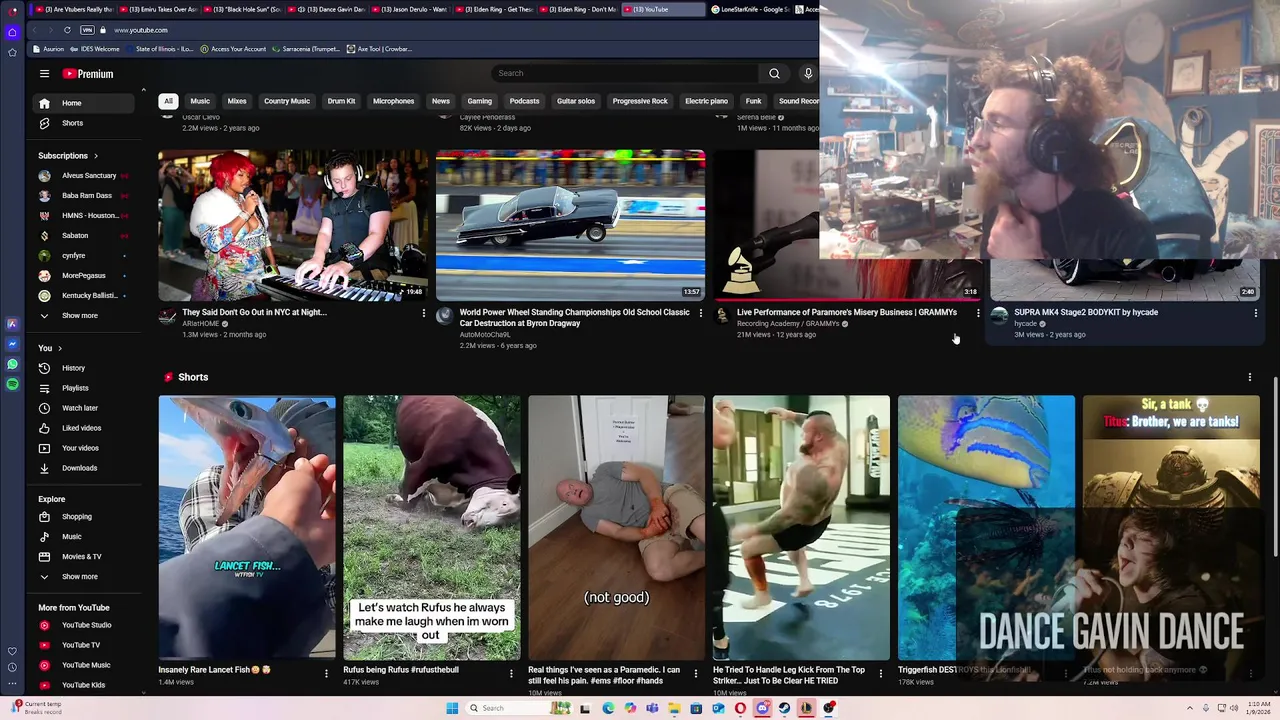Image resolution: width=1280 pixels, height=720 pixels.
Task: Open Downloads in the sidebar
Action: (x=84, y=468)
